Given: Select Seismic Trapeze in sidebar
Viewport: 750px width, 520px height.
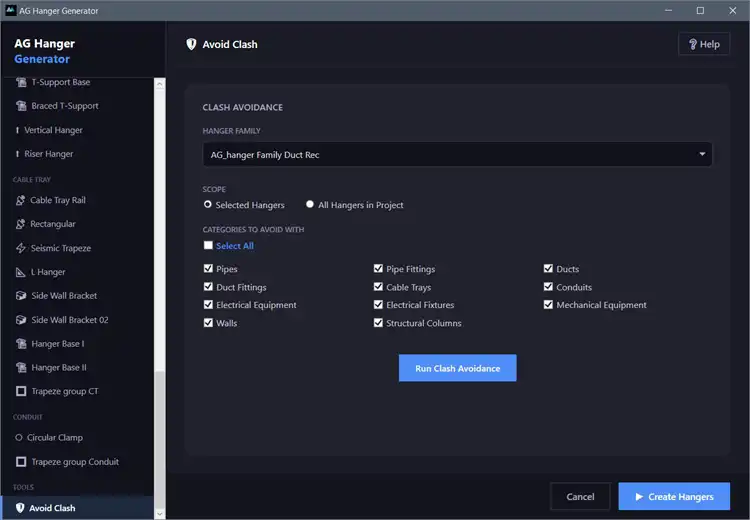Looking at the screenshot, I should [x=77, y=248].
